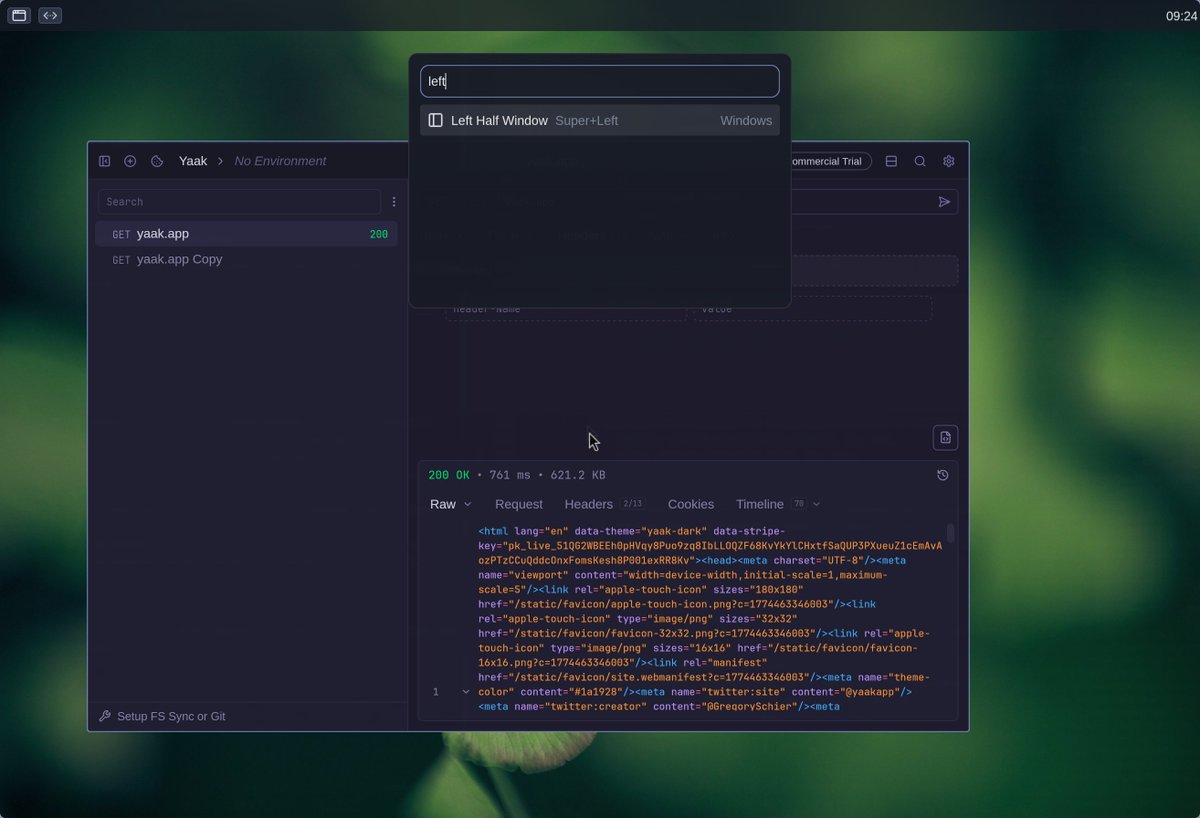Create a new request with the plus icon

click(130, 161)
